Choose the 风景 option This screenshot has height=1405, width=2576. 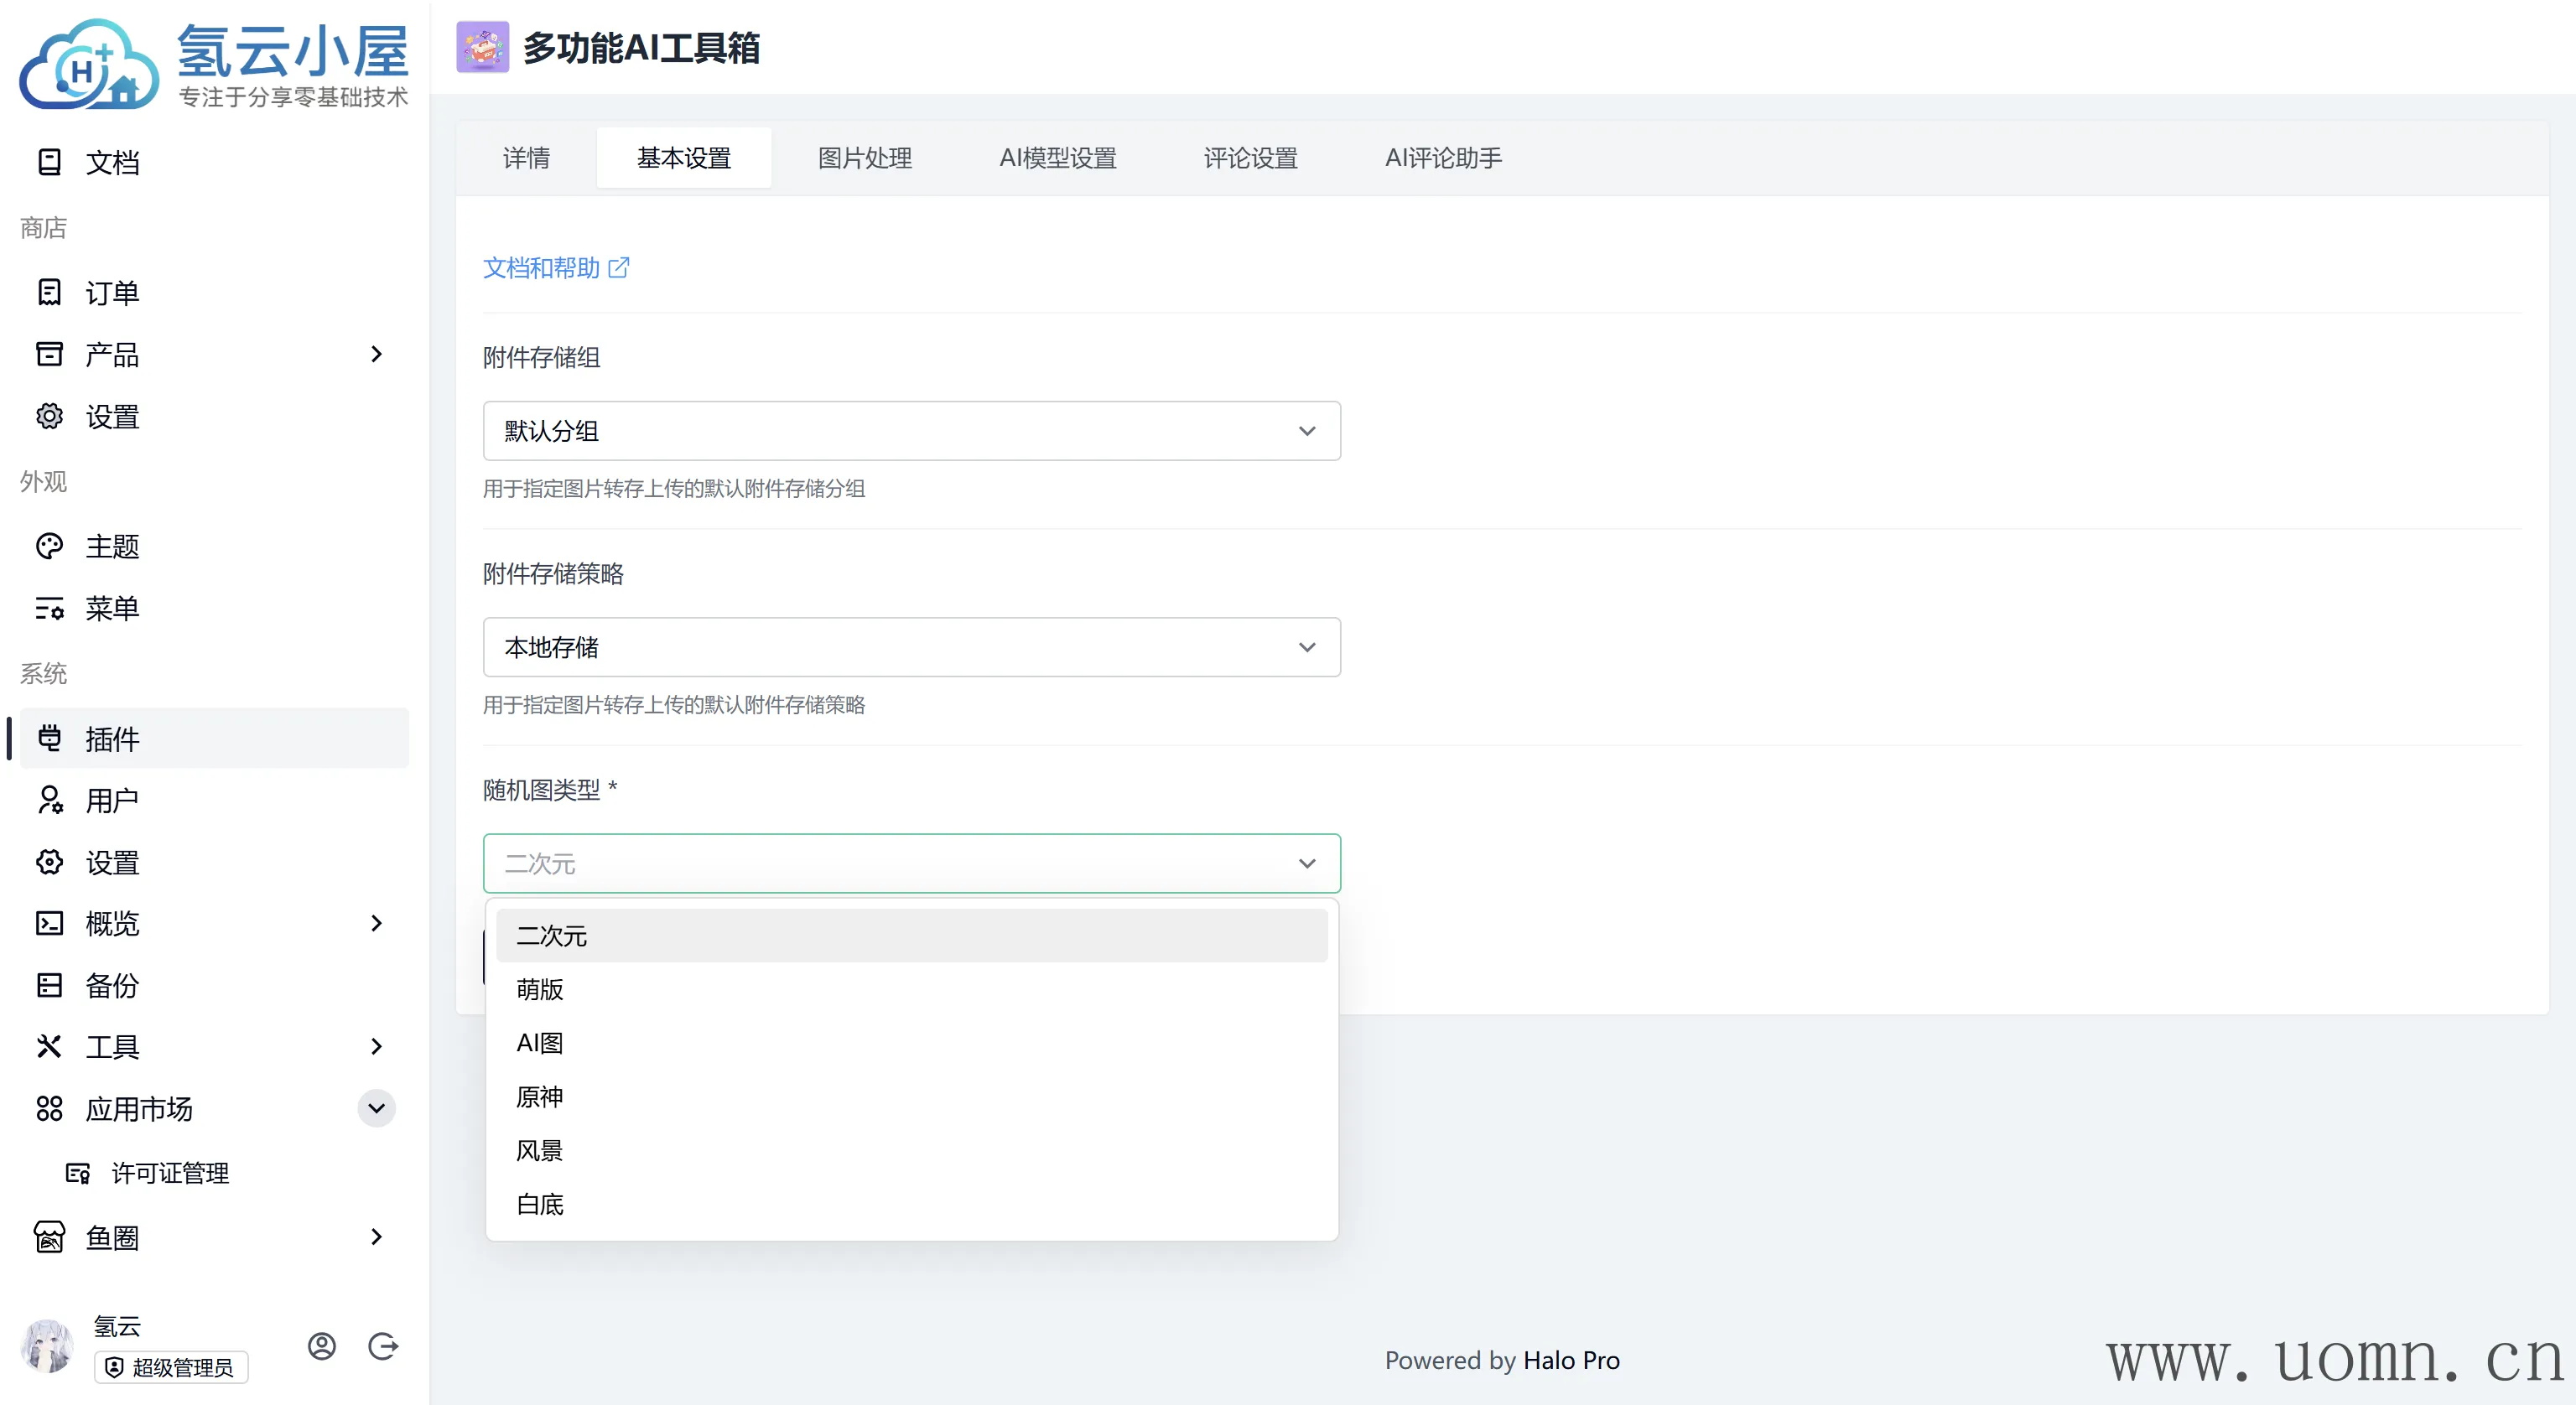[x=540, y=1151]
